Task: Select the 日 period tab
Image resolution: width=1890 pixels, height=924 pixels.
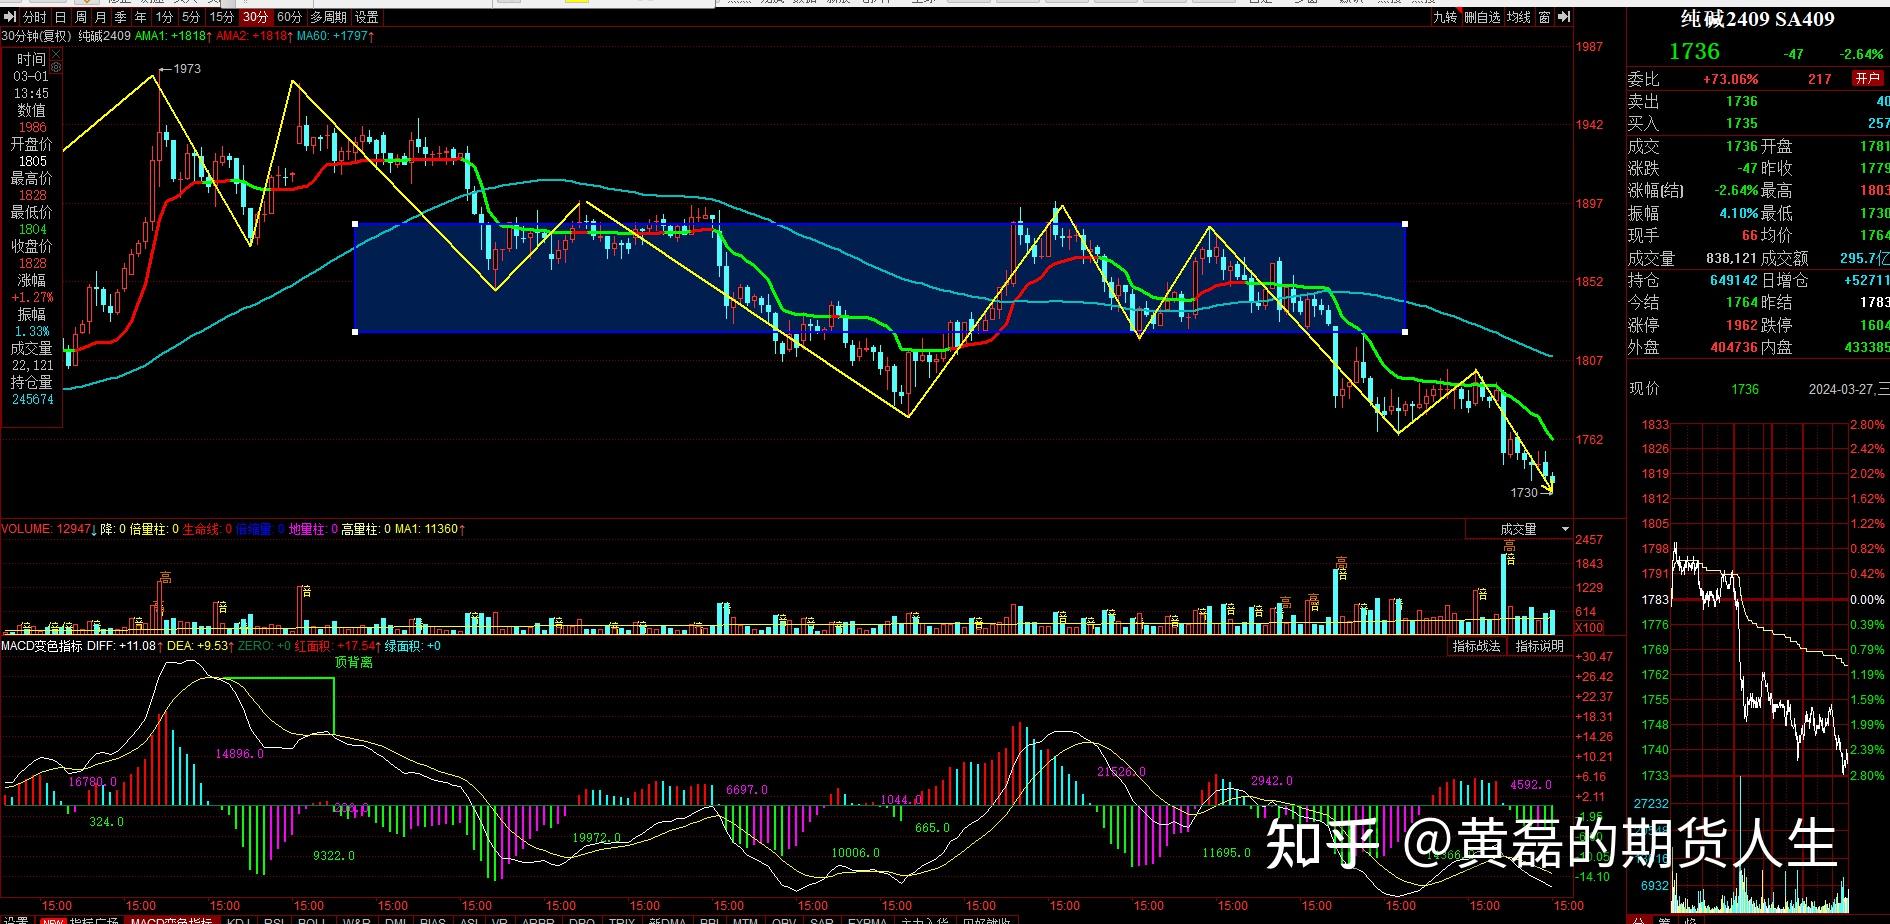Action: click(61, 17)
